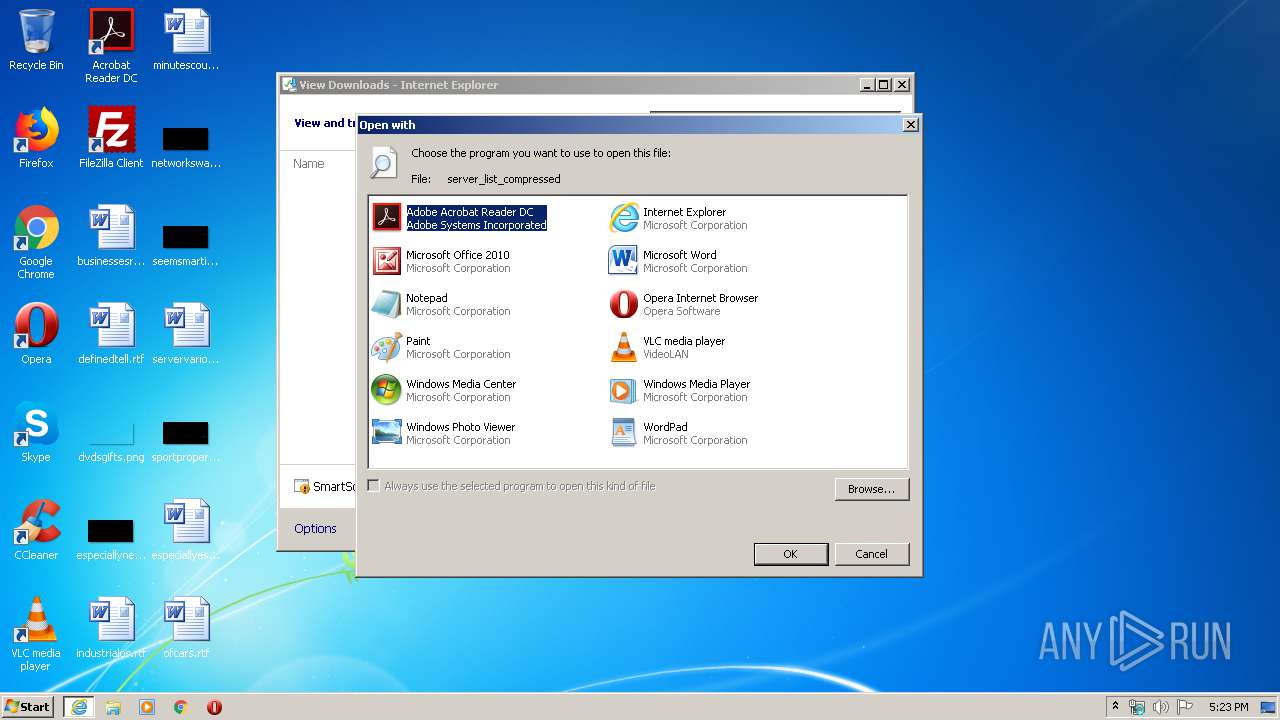Click SmartScreen icon in View Downloads window
Viewport: 1280px width, 720px height.
[x=302, y=486]
